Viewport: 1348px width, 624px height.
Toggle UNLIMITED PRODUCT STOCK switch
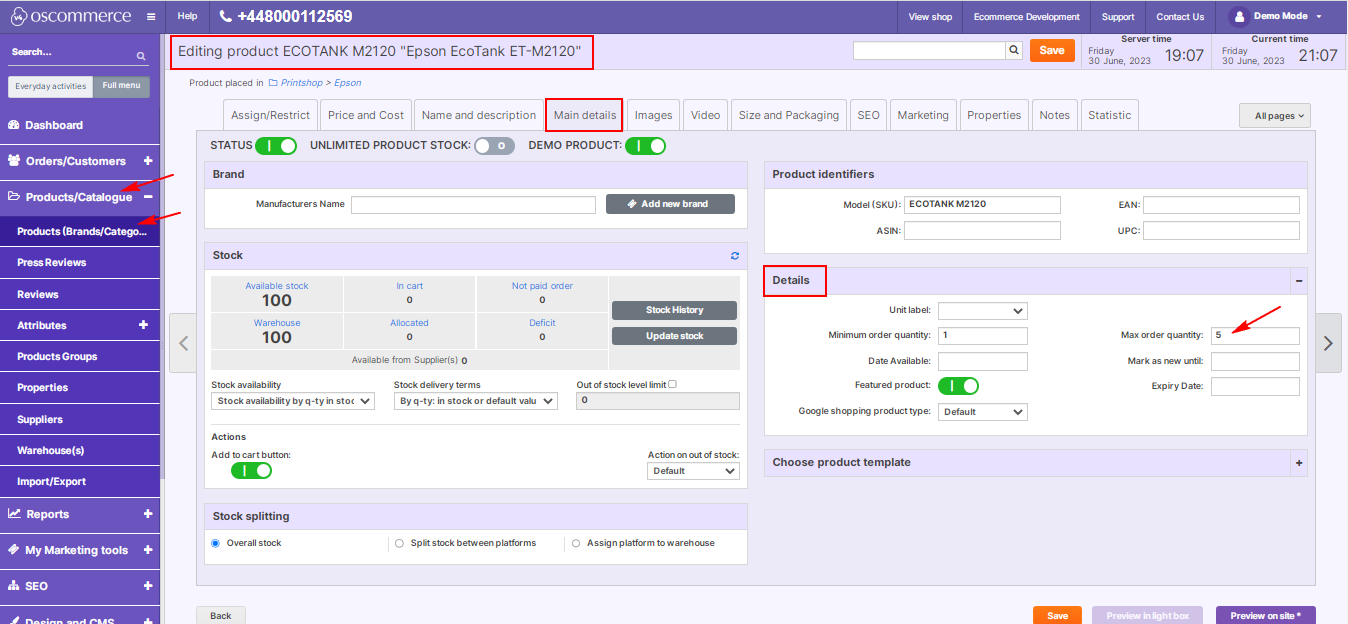[495, 146]
